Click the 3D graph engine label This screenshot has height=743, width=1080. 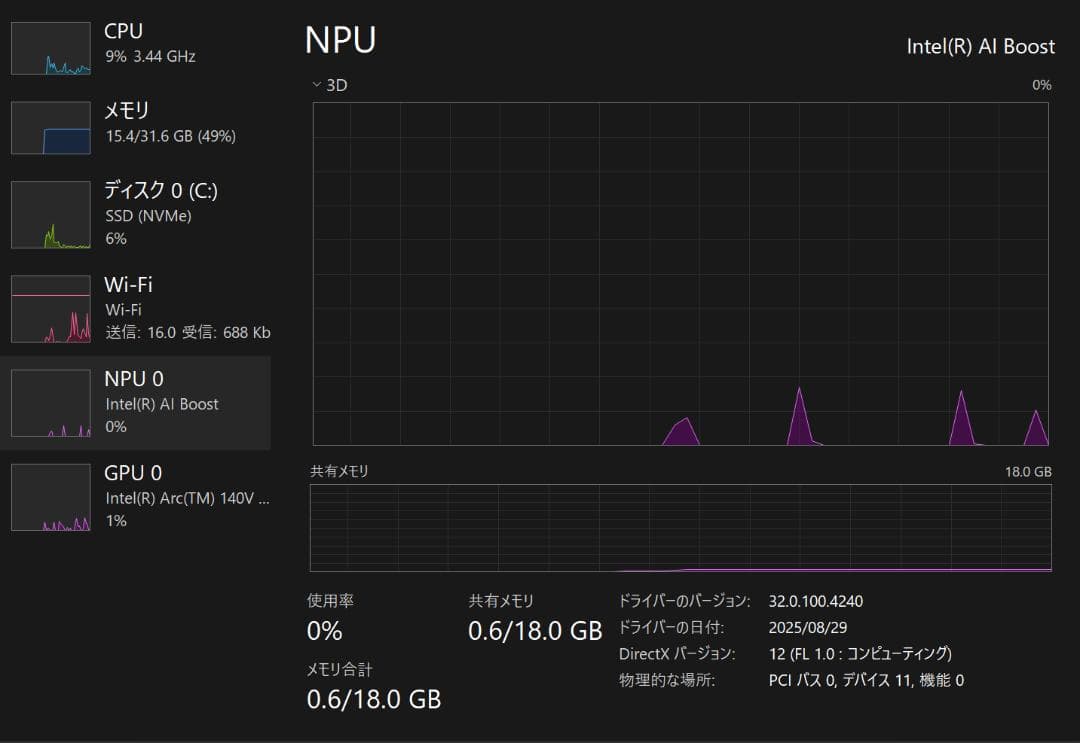(337, 85)
